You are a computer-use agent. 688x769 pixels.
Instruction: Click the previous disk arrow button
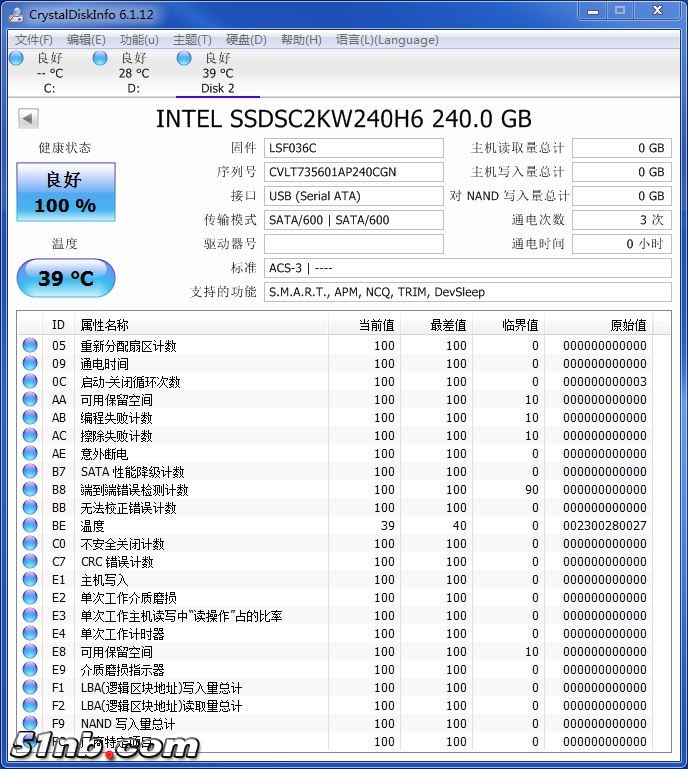(x=28, y=119)
